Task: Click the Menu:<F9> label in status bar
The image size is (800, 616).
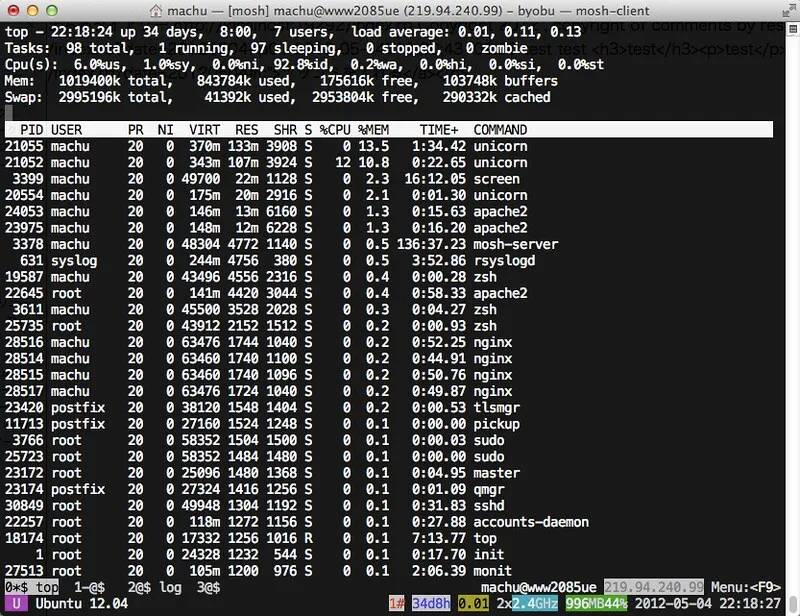Action: (x=745, y=587)
